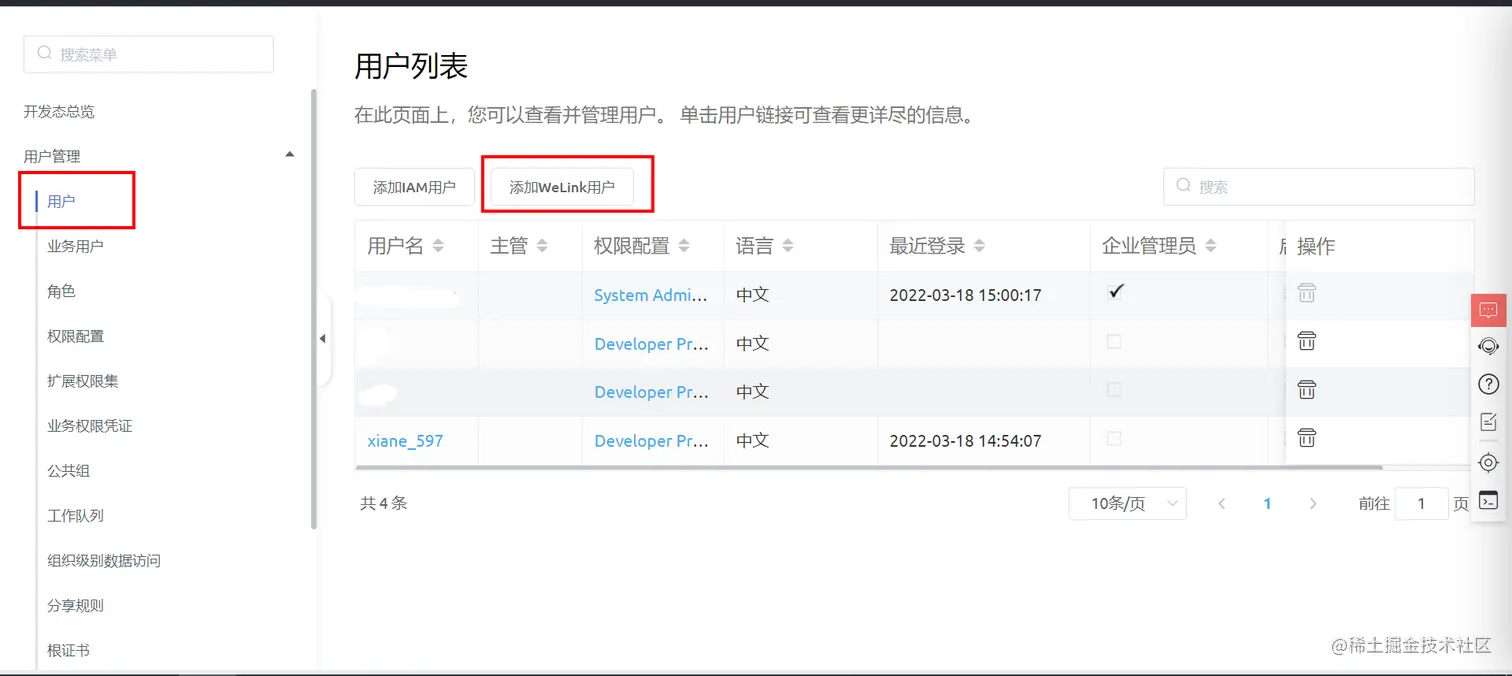Click the delete trash icon in System Admin row
Screen dimensions: 1512x676
tap(1306, 293)
